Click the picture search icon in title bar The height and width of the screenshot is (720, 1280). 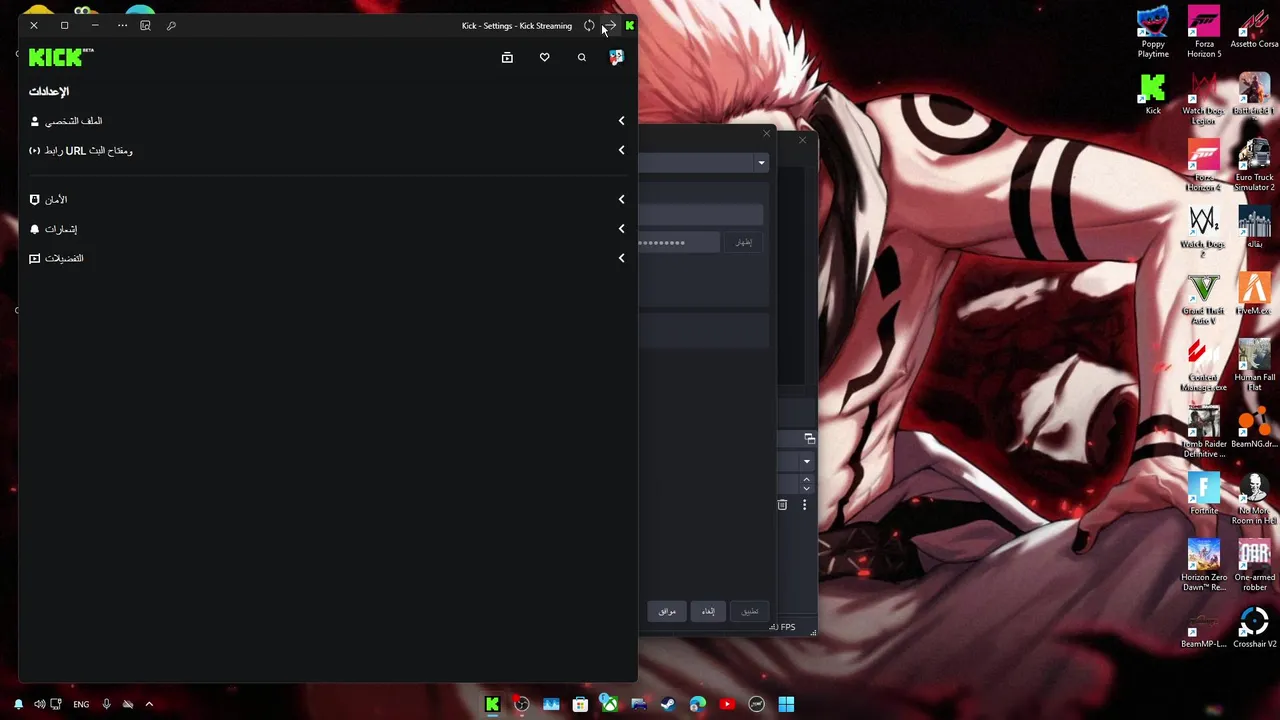tap(145, 26)
